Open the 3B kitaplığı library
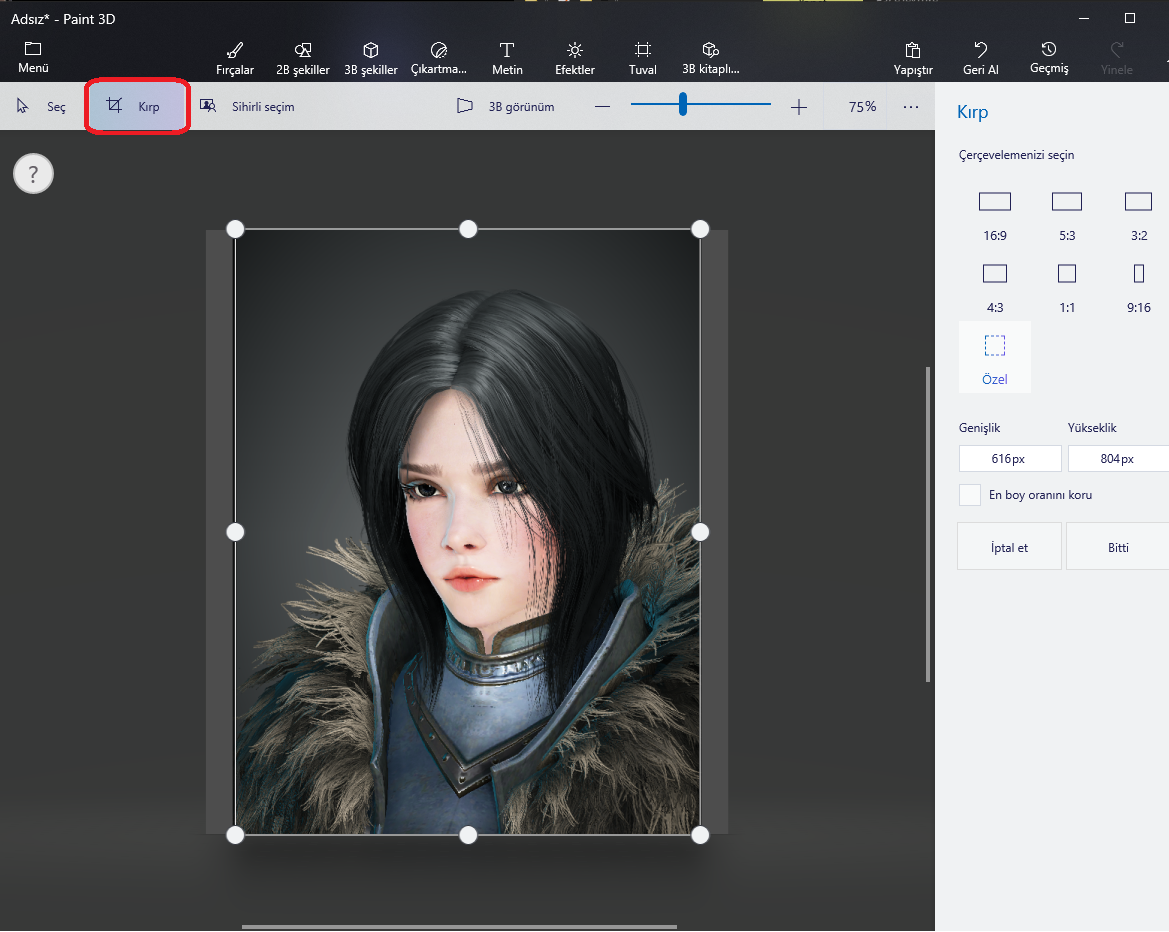Viewport: 1169px width, 932px height. coord(710,58)
